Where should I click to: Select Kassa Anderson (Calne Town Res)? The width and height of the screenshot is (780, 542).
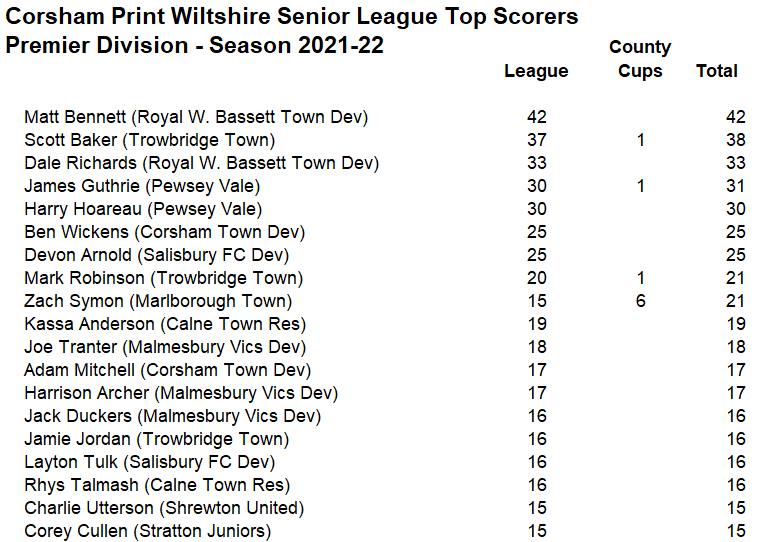pyautogui.click(x=165, y=324)
